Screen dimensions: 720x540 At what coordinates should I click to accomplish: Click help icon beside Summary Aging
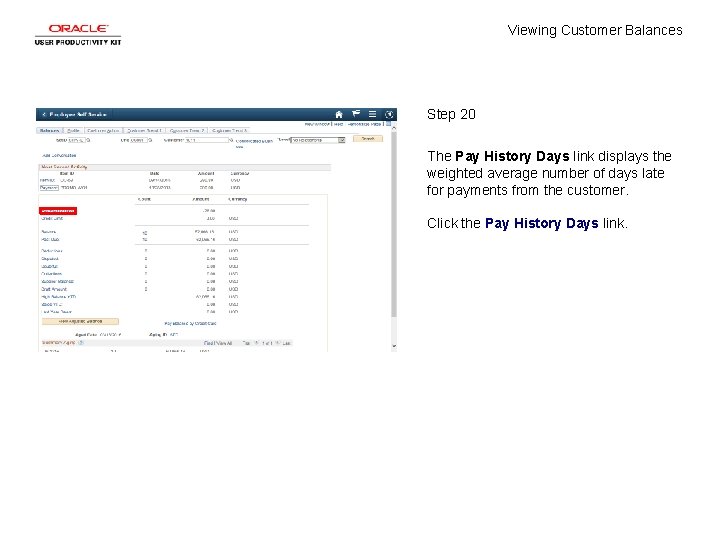click(81, 343)
